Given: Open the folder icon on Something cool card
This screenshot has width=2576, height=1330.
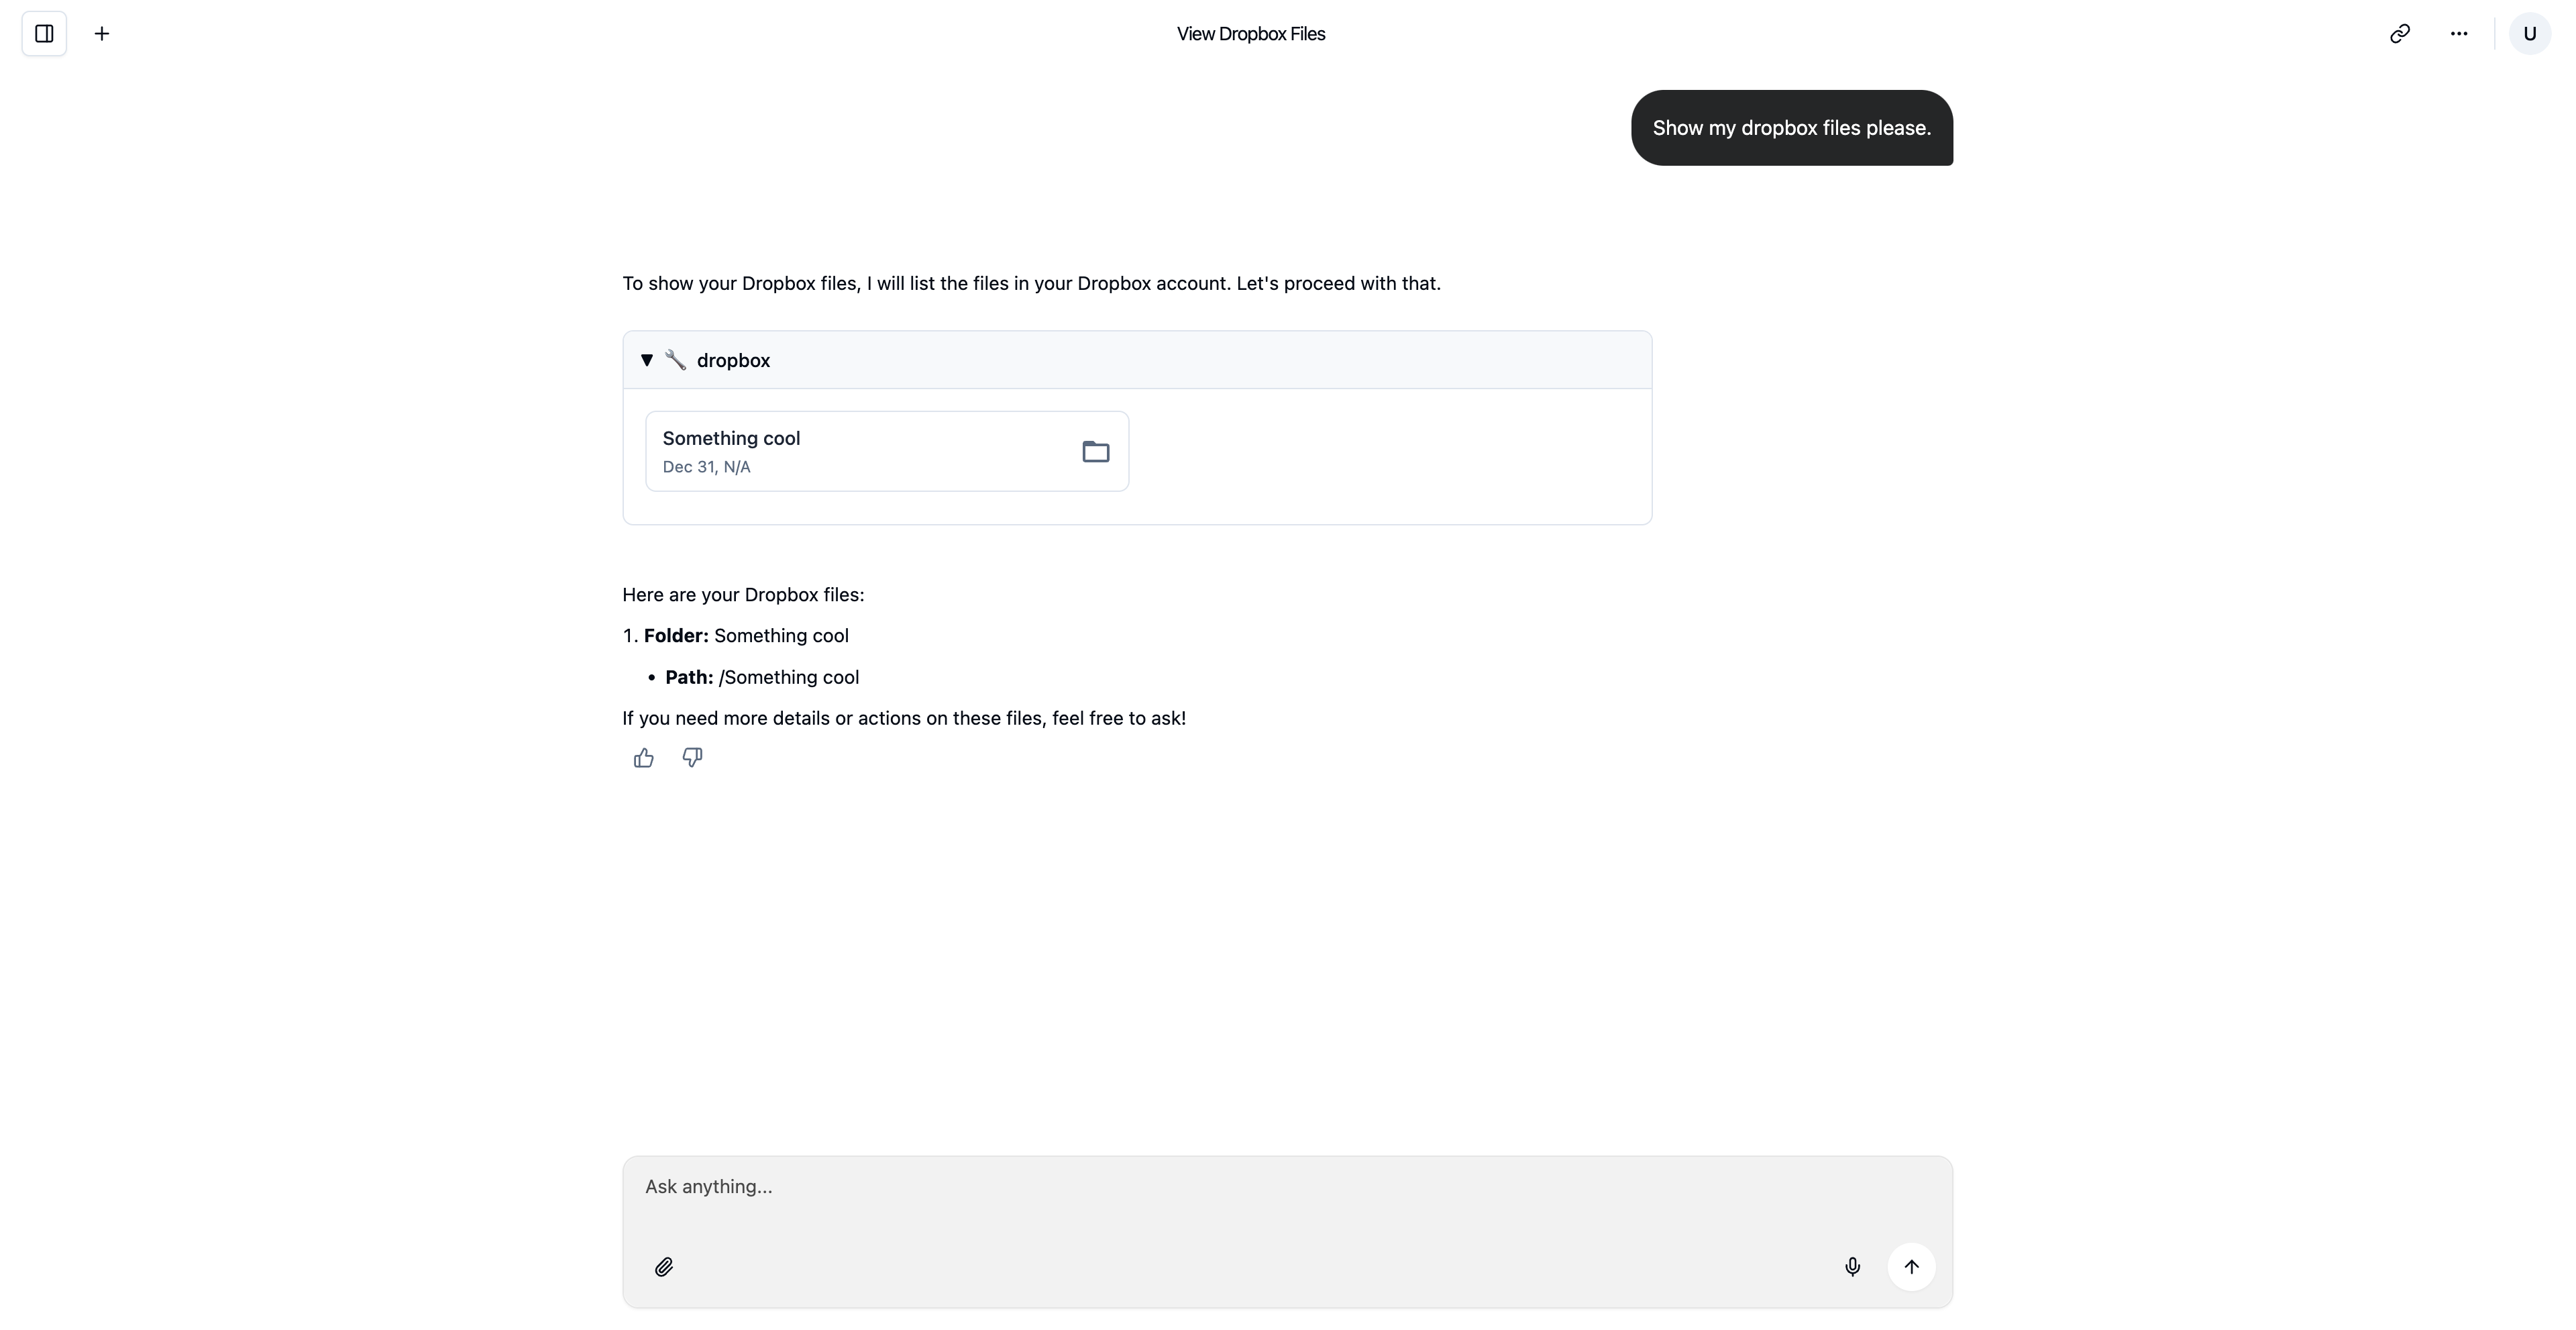Looking at the screenshot, I should click(1095, 452).
